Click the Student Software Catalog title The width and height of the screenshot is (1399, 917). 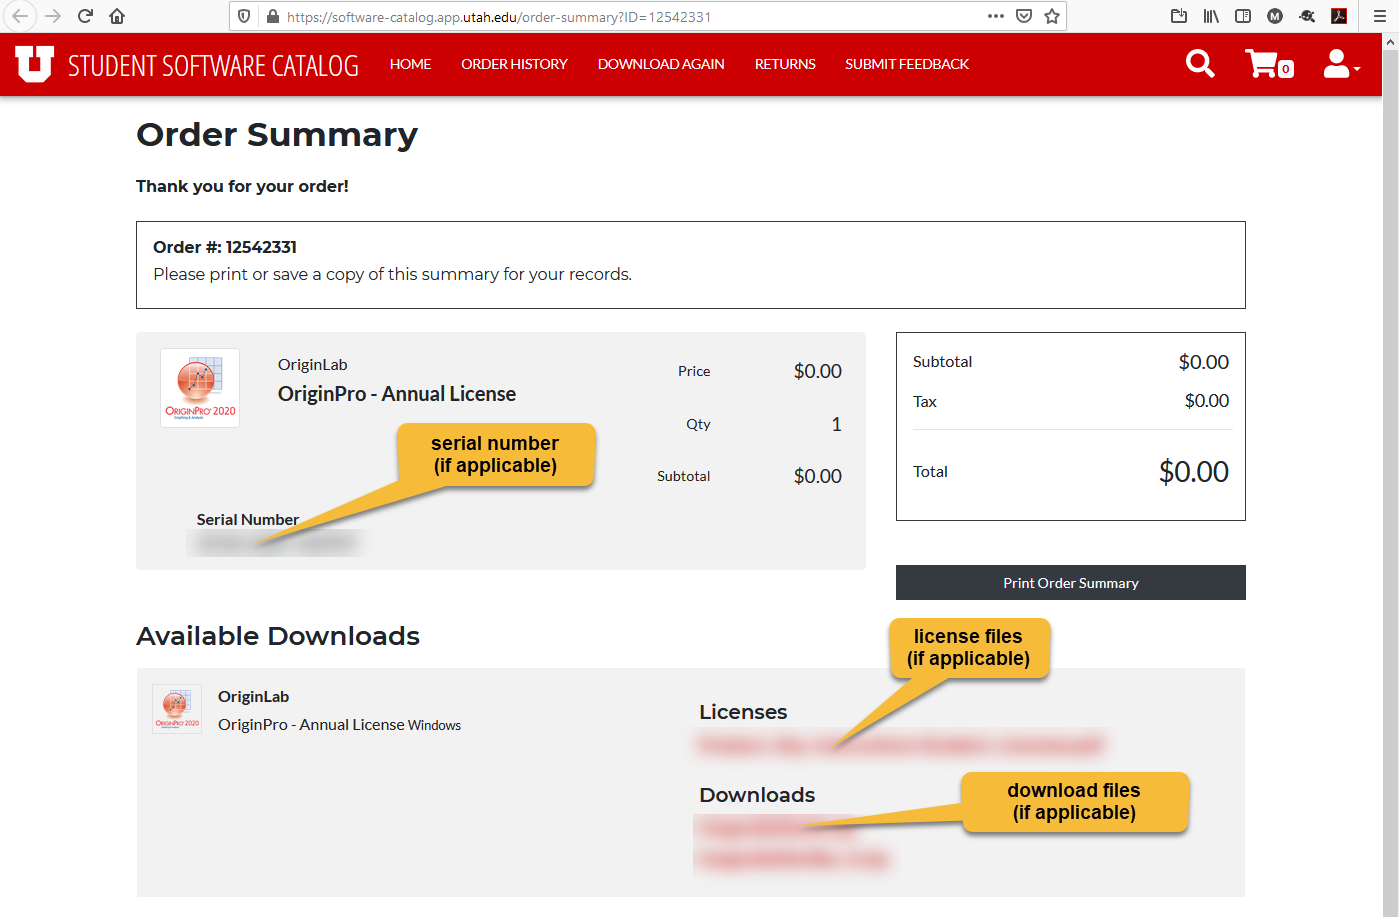[x=213, y=65]
